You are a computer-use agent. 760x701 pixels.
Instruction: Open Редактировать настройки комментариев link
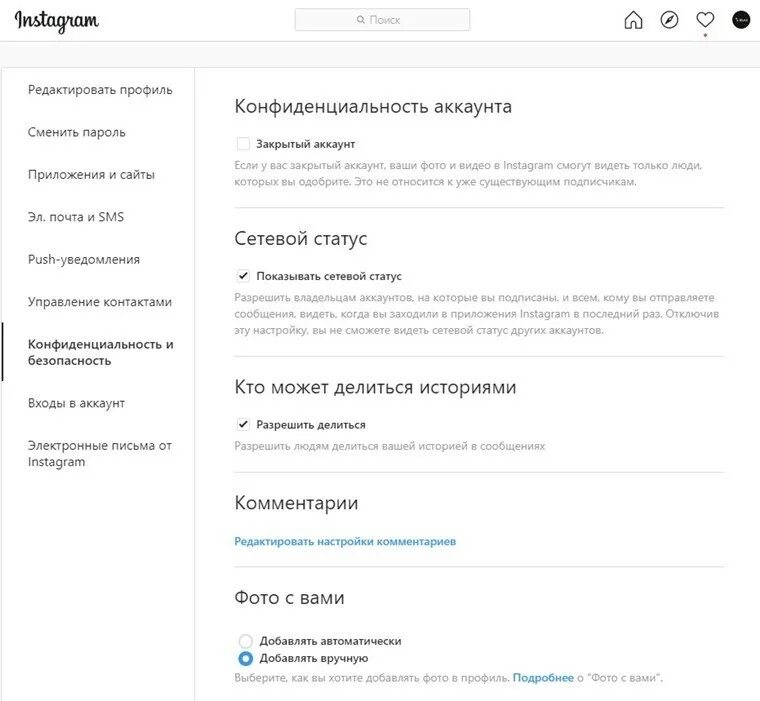pos(345,541)
